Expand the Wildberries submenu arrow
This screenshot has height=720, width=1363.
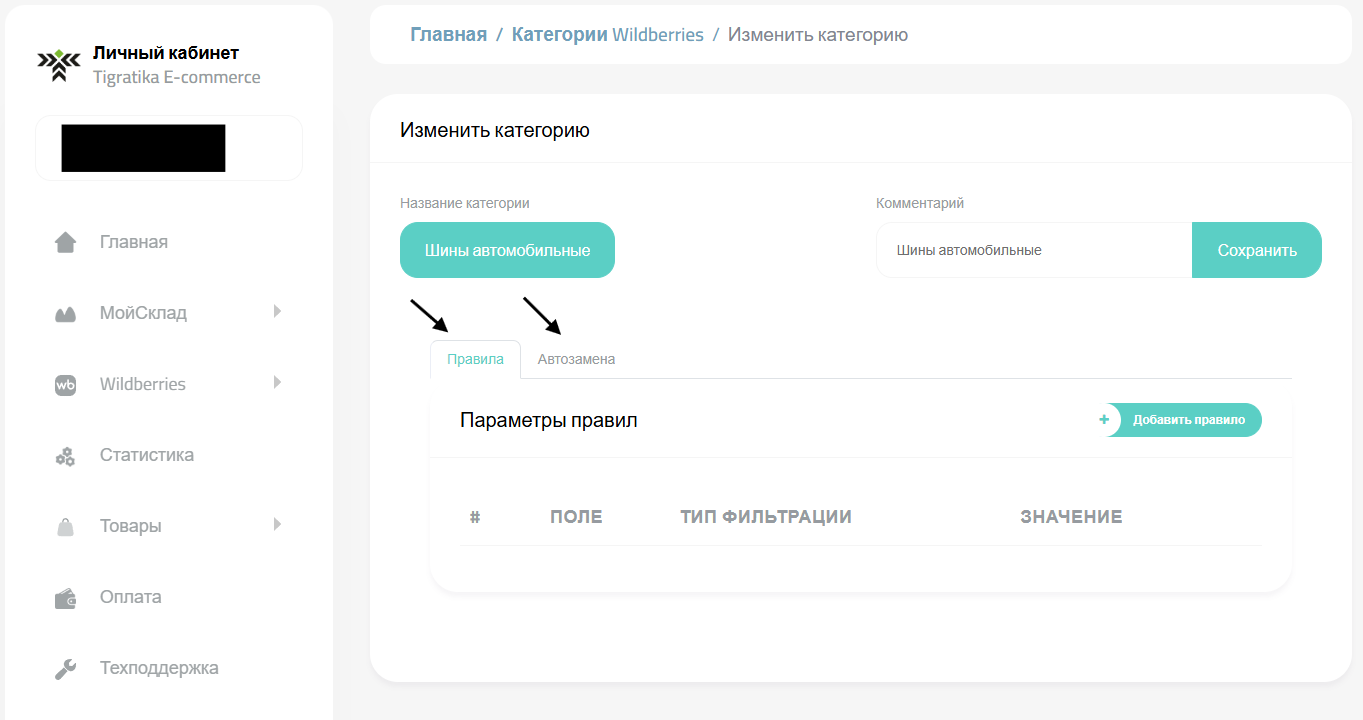(x=277, y=382)
